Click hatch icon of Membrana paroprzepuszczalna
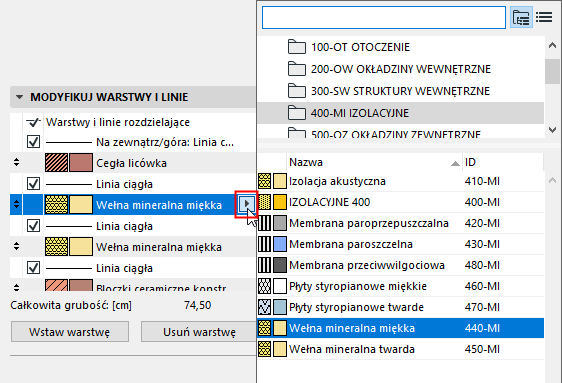Image resolution: width=562 pixels, height=383 pixels. click(265, 223)
